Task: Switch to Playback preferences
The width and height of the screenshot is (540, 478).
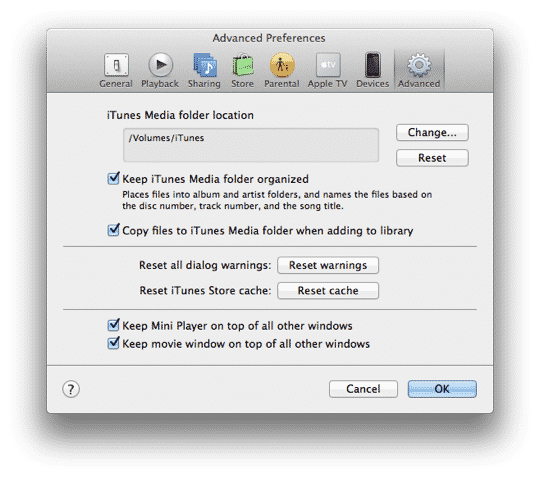Action: point(160,70)
